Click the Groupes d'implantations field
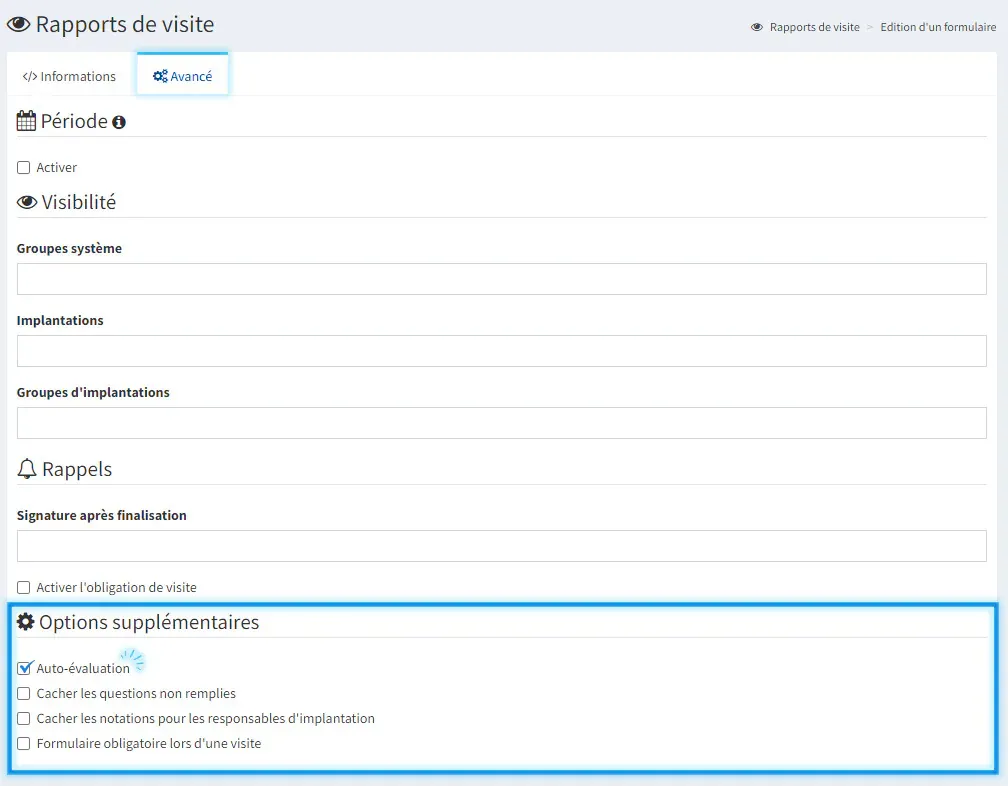The width and height of the screenshot is (1008, 786). click(501, 423)
